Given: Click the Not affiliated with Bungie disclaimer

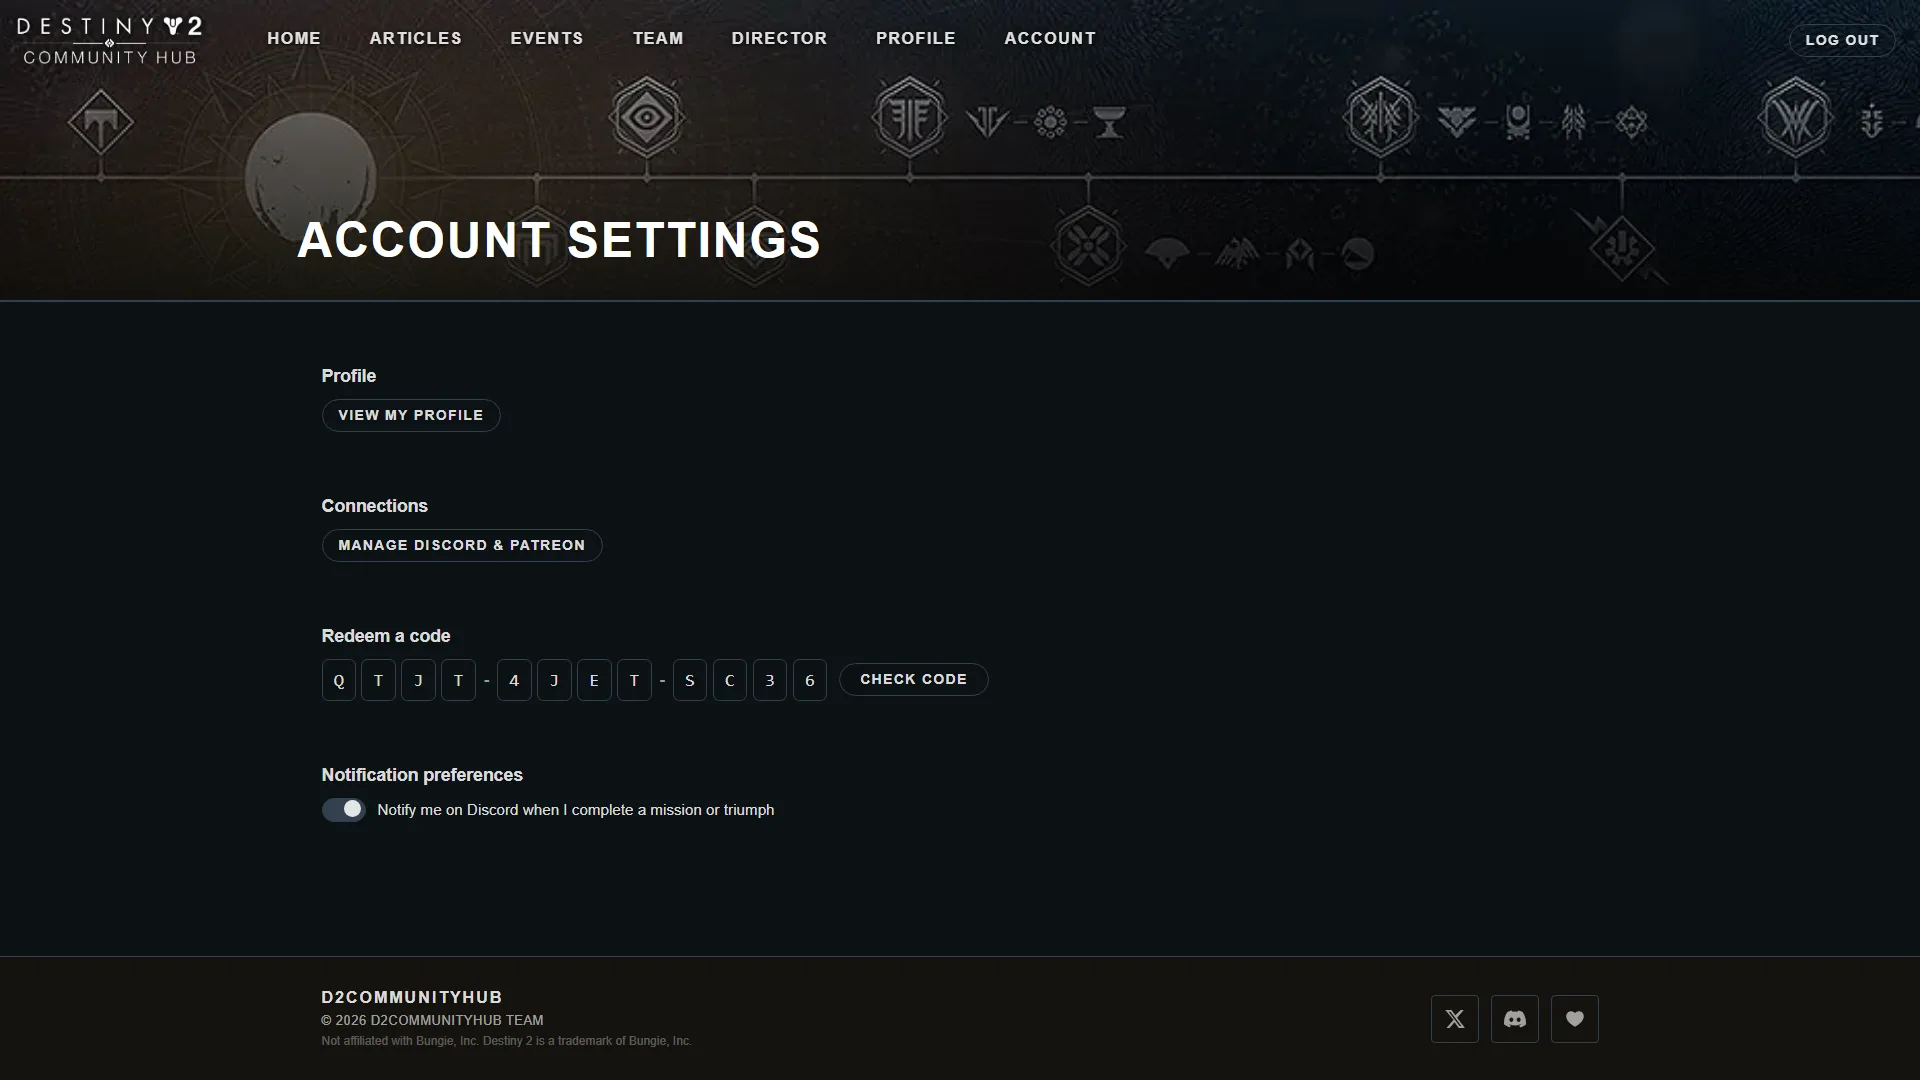Looking at the screenshot, I should click(507, 1041).
